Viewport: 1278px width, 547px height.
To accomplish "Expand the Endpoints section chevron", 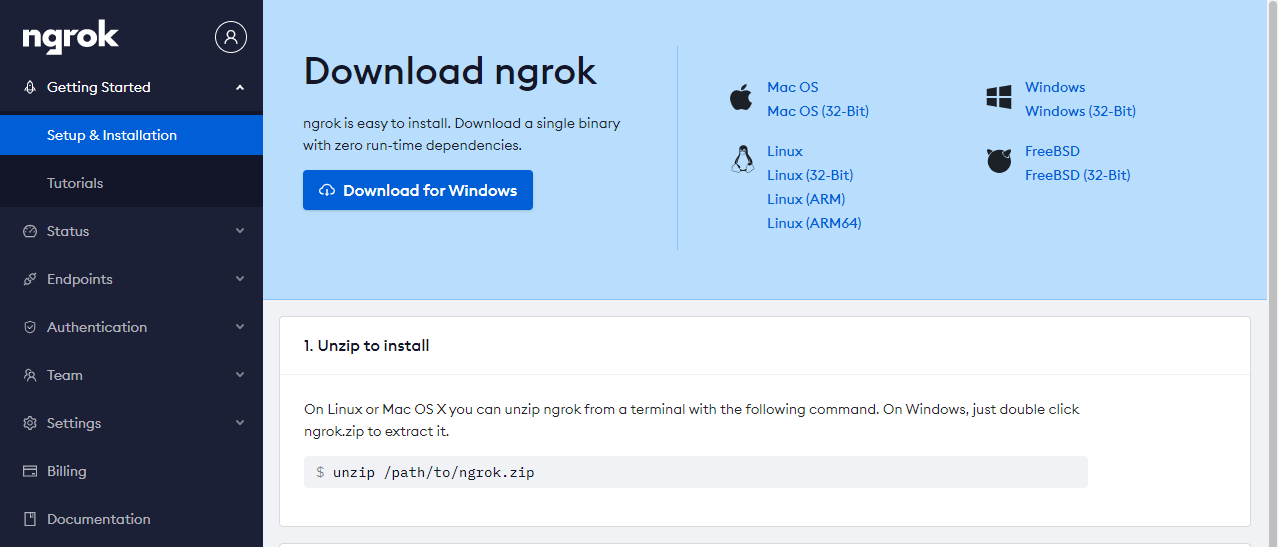I will pyautogui.click(x=240, y=279).
